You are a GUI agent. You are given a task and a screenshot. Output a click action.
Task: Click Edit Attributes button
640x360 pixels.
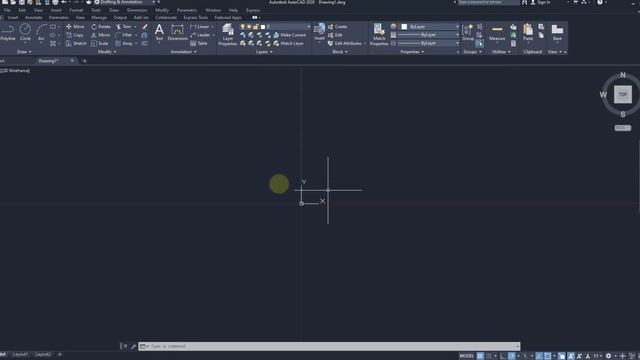[x=345, y=43]
